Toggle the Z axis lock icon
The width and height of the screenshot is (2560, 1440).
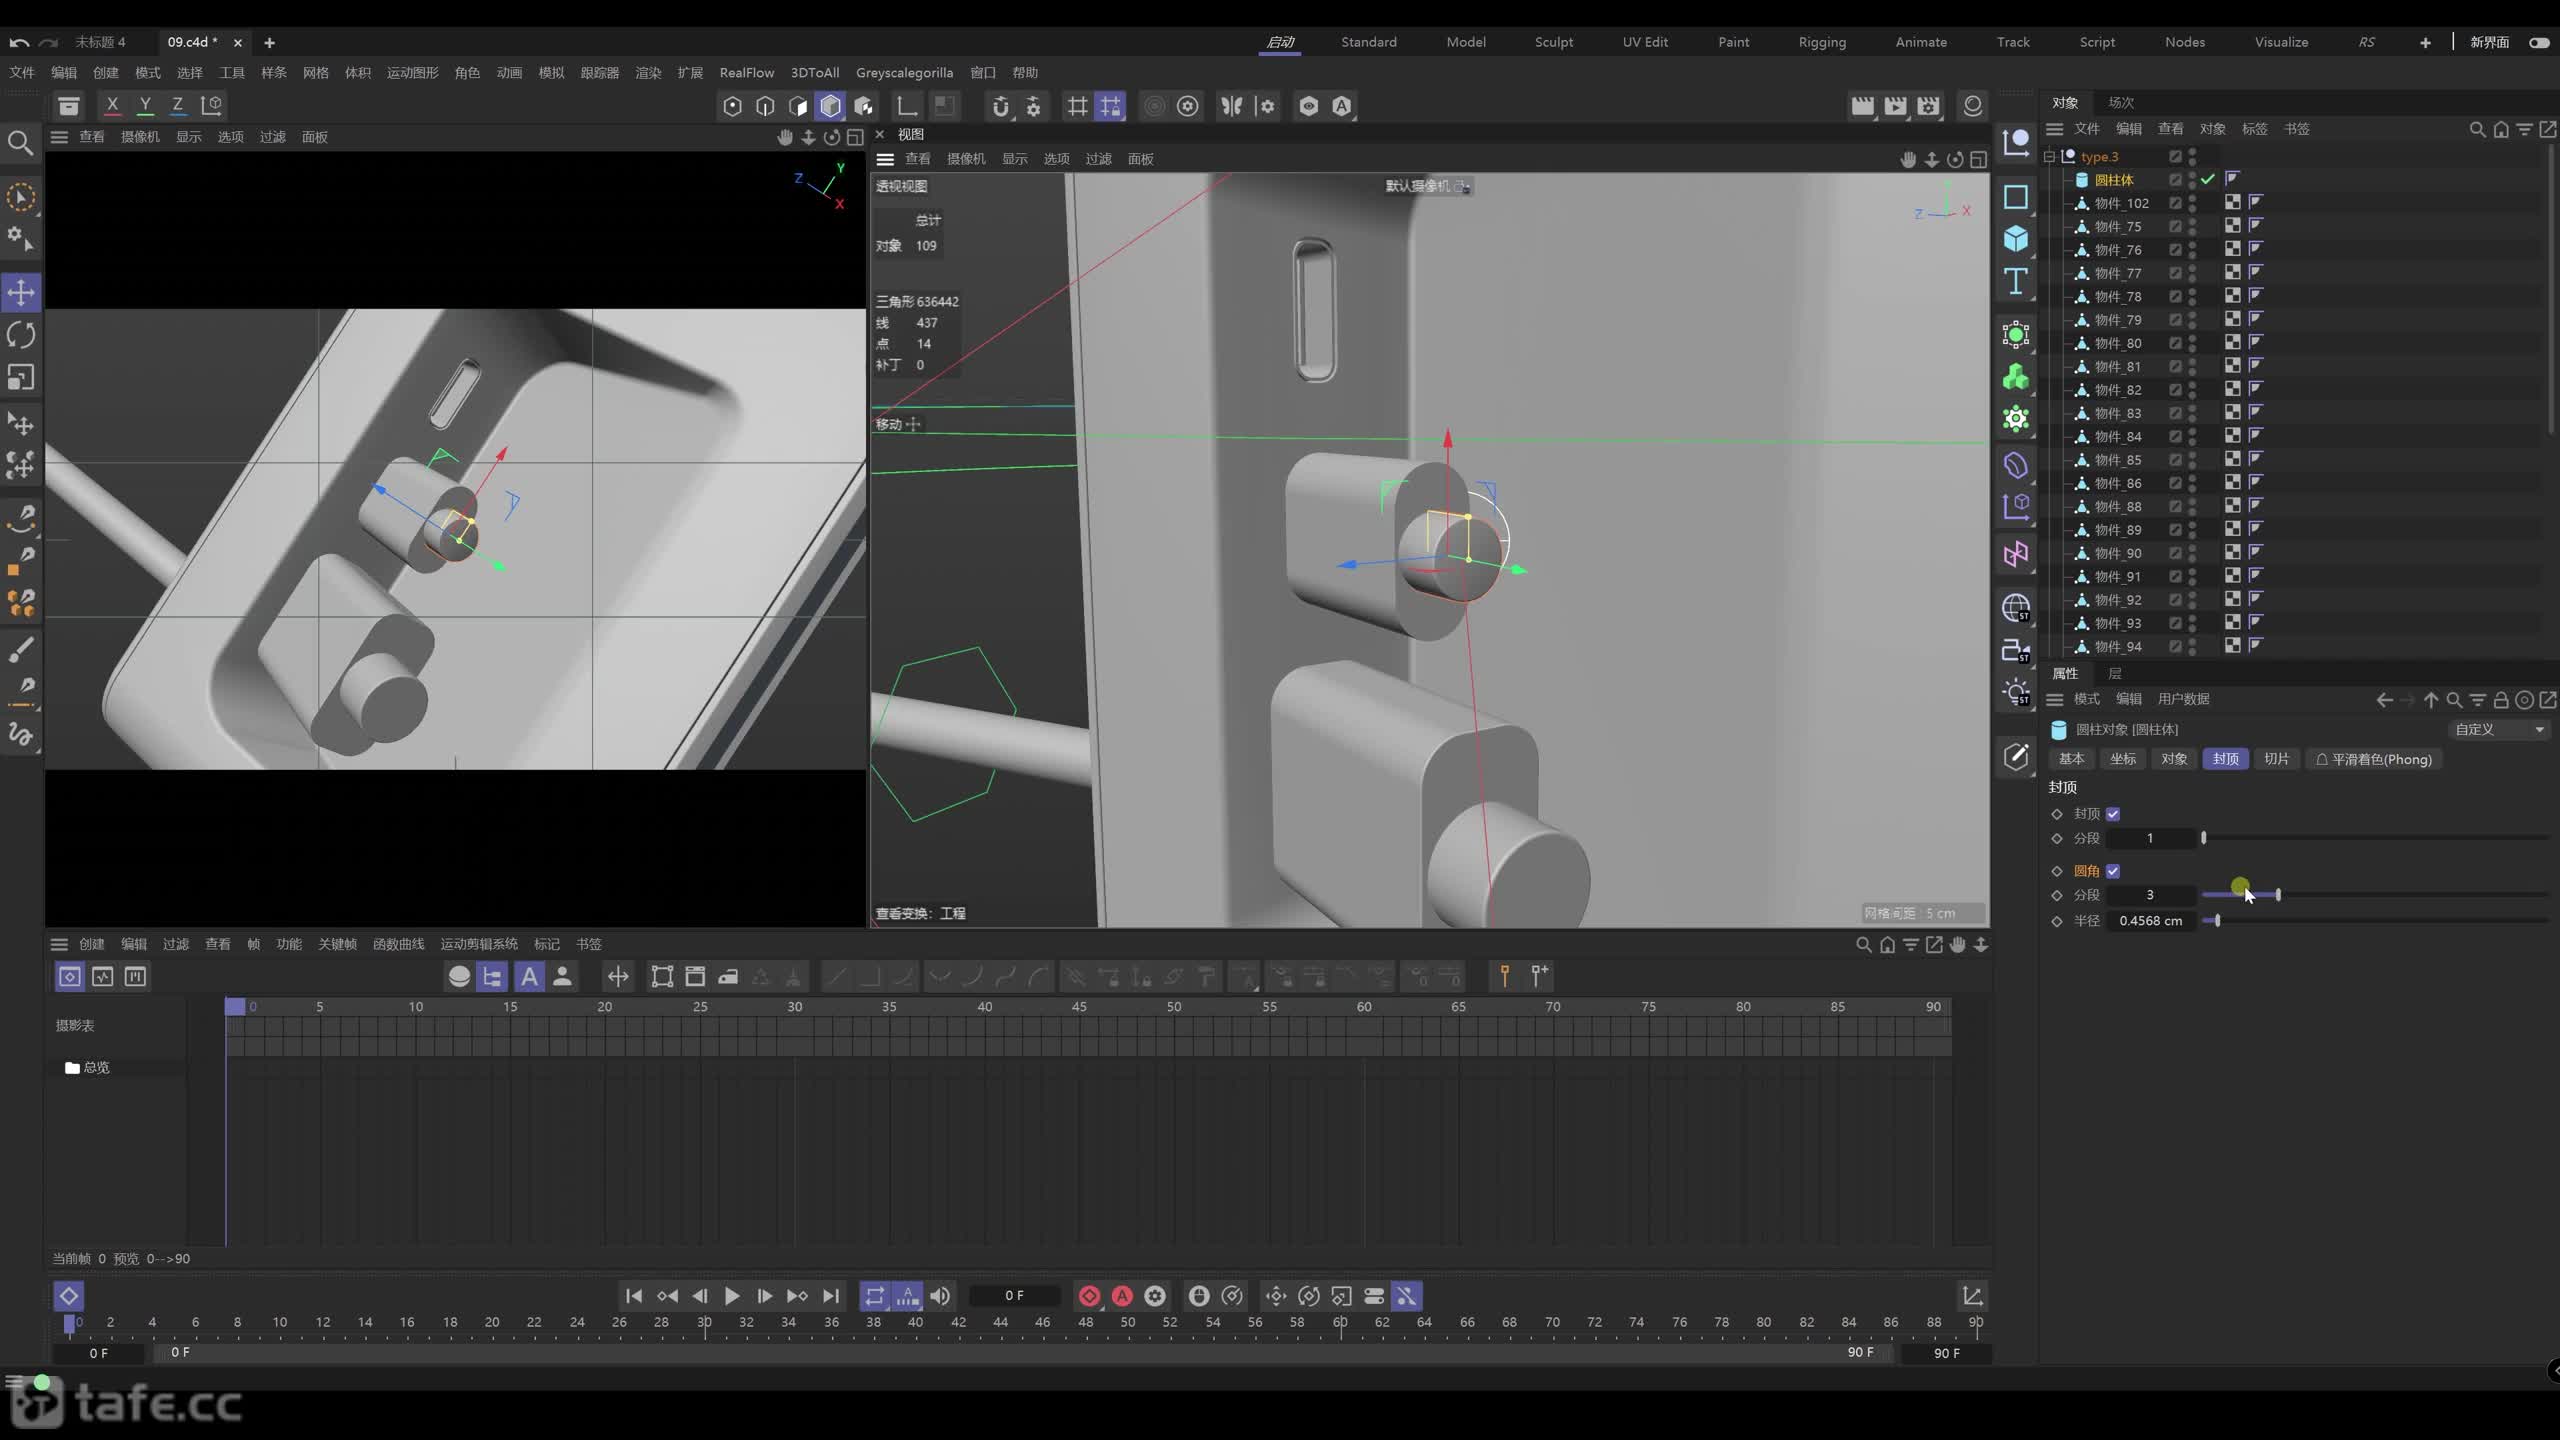[x=177, y=105]
